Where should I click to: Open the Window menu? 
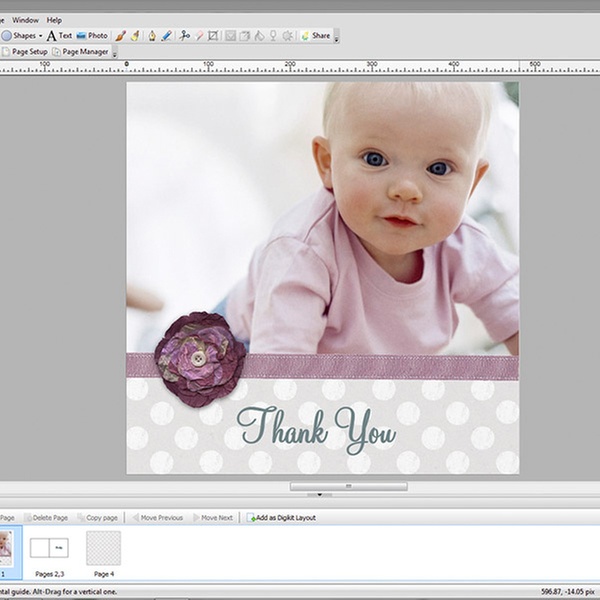tap(26, 20)
